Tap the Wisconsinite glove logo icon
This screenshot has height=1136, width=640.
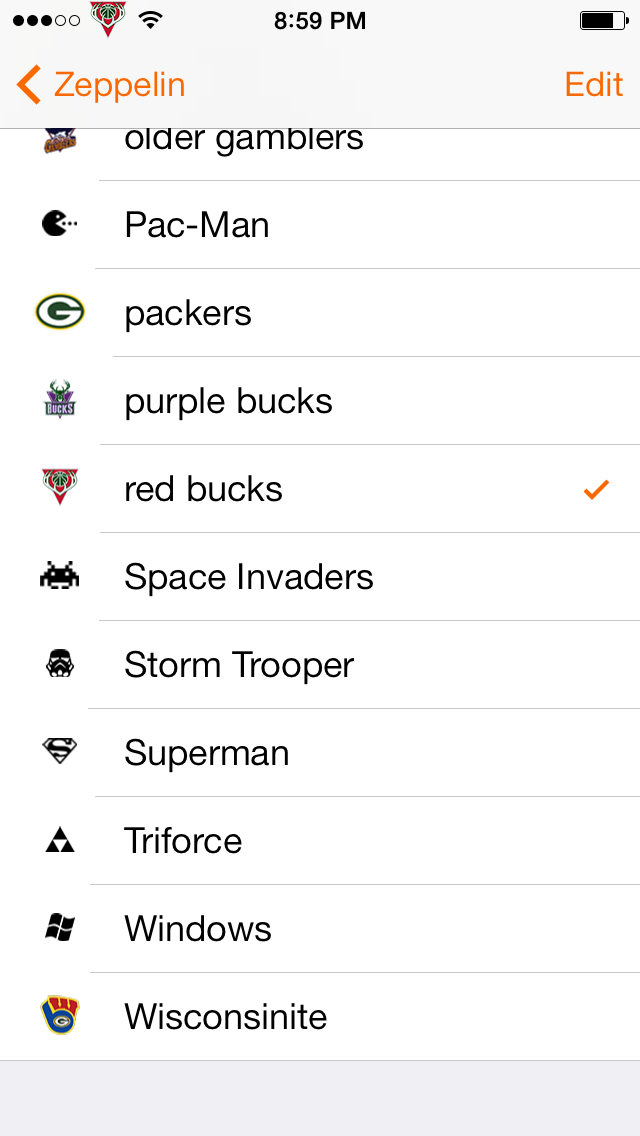click(x=59, y=1016)
